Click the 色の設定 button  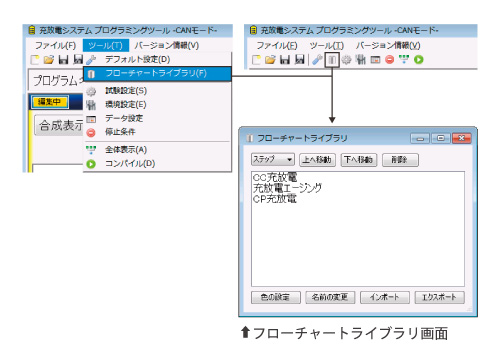276,297
